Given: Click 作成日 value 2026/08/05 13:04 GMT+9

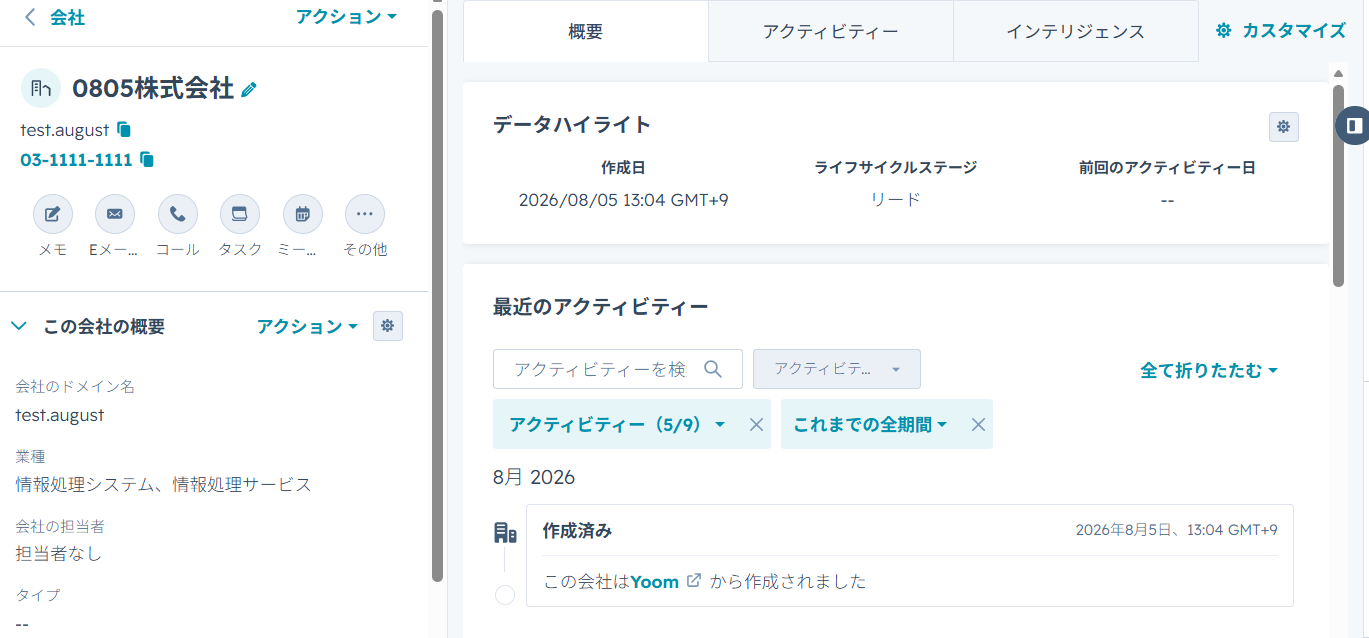Looking at the screenshot, I should pos(624,200).
